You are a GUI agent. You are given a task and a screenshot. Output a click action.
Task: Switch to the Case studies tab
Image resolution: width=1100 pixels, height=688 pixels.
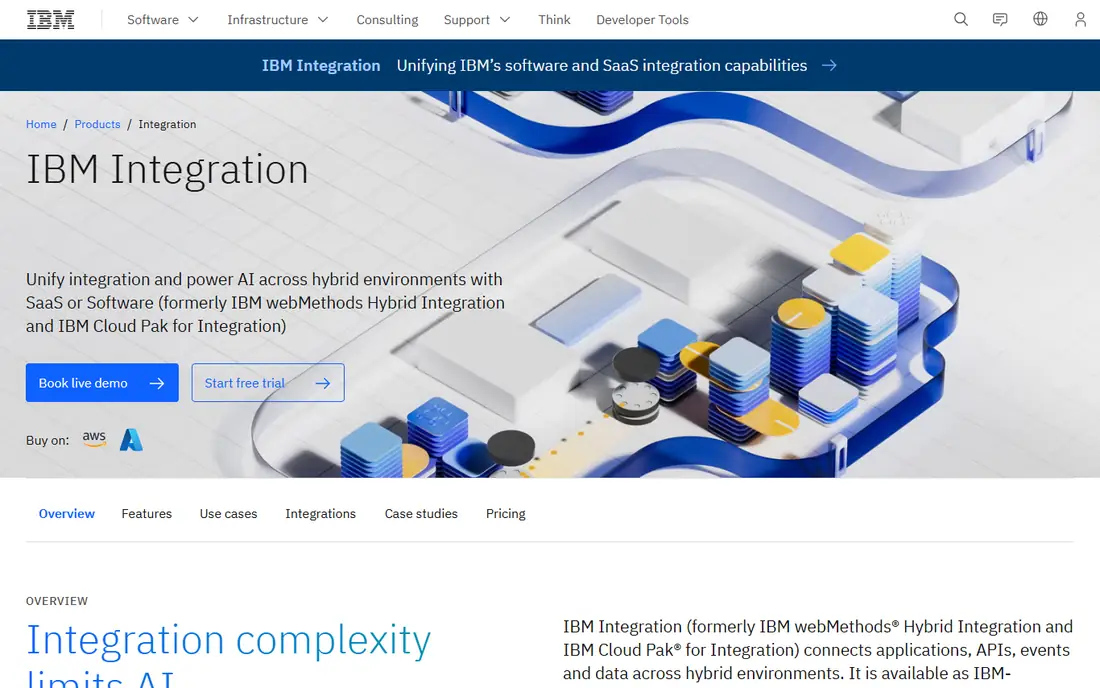421,513
